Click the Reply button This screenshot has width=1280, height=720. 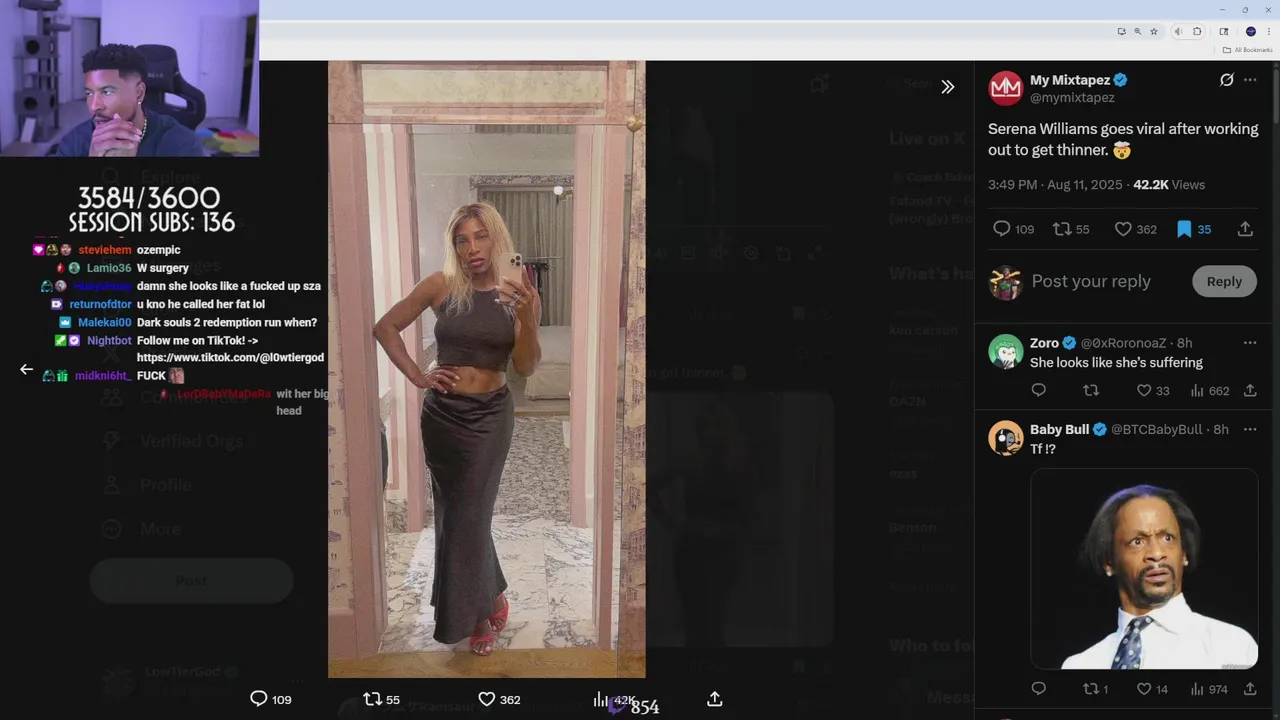[1224, 282]
